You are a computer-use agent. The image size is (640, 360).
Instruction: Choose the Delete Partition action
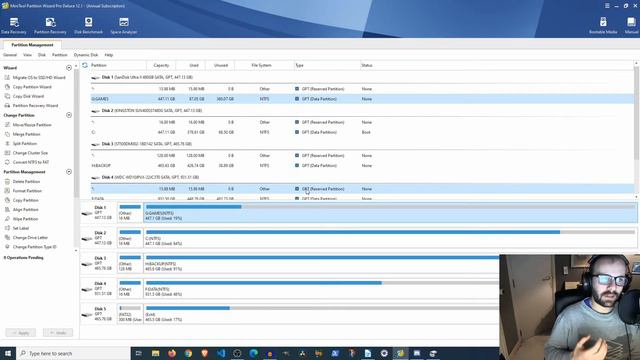22,182
